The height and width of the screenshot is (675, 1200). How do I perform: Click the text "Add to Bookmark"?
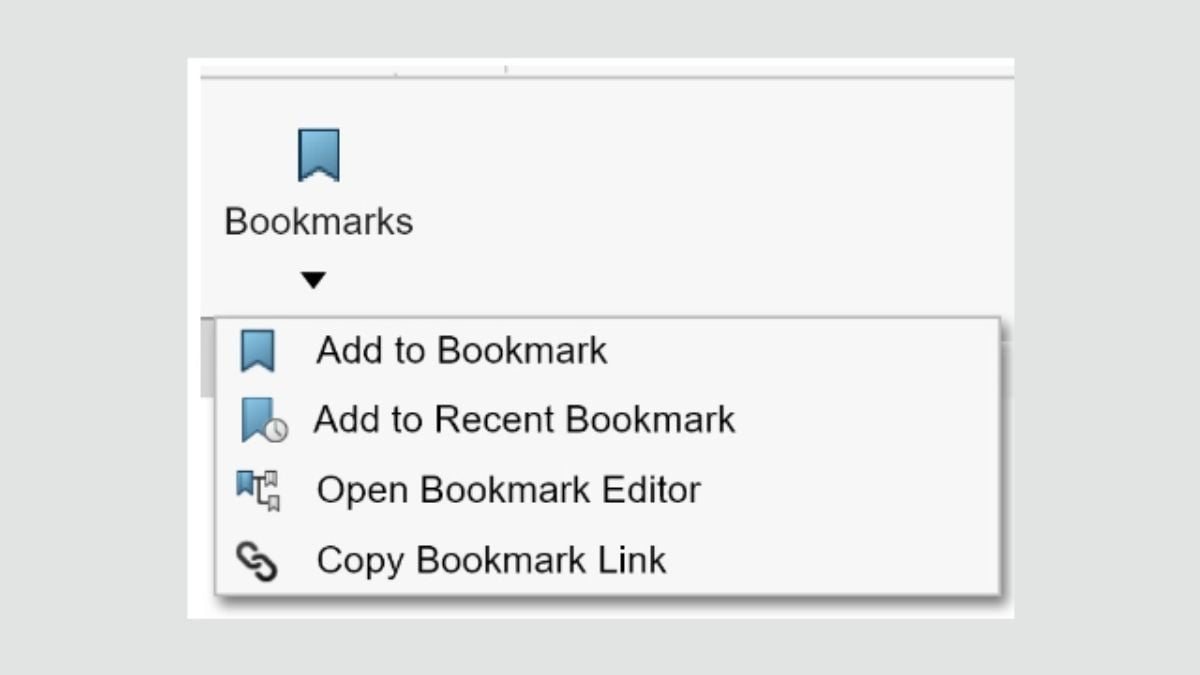click(x=461, y=351)
